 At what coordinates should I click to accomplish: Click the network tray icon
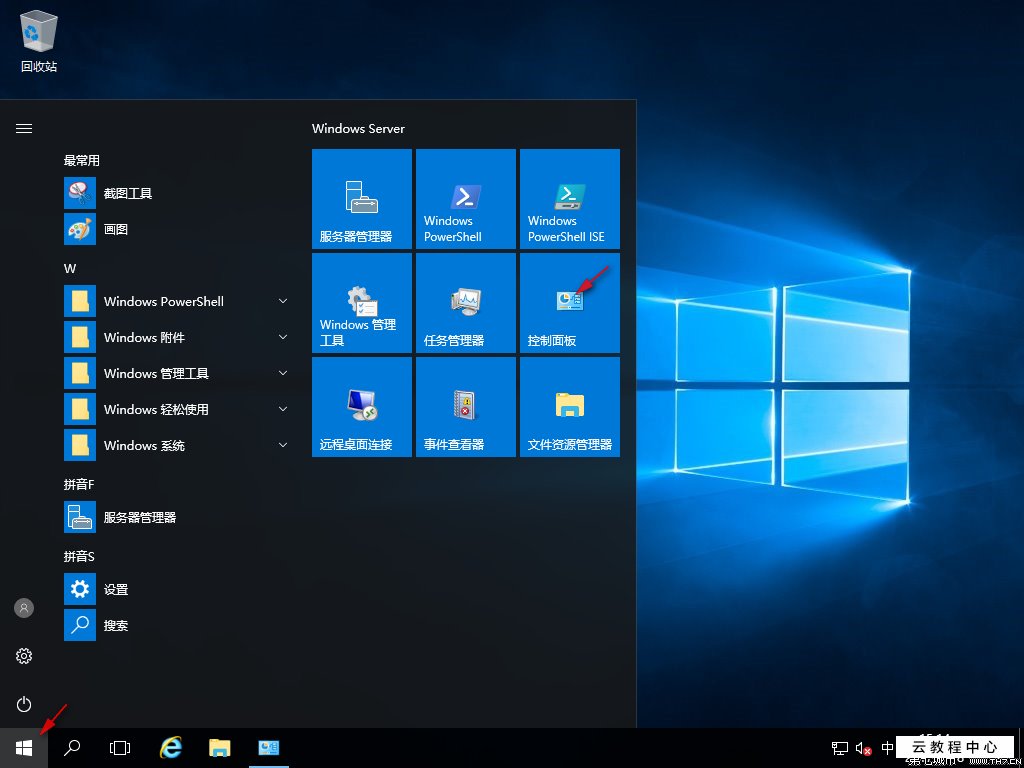click(x=840, y=748)
